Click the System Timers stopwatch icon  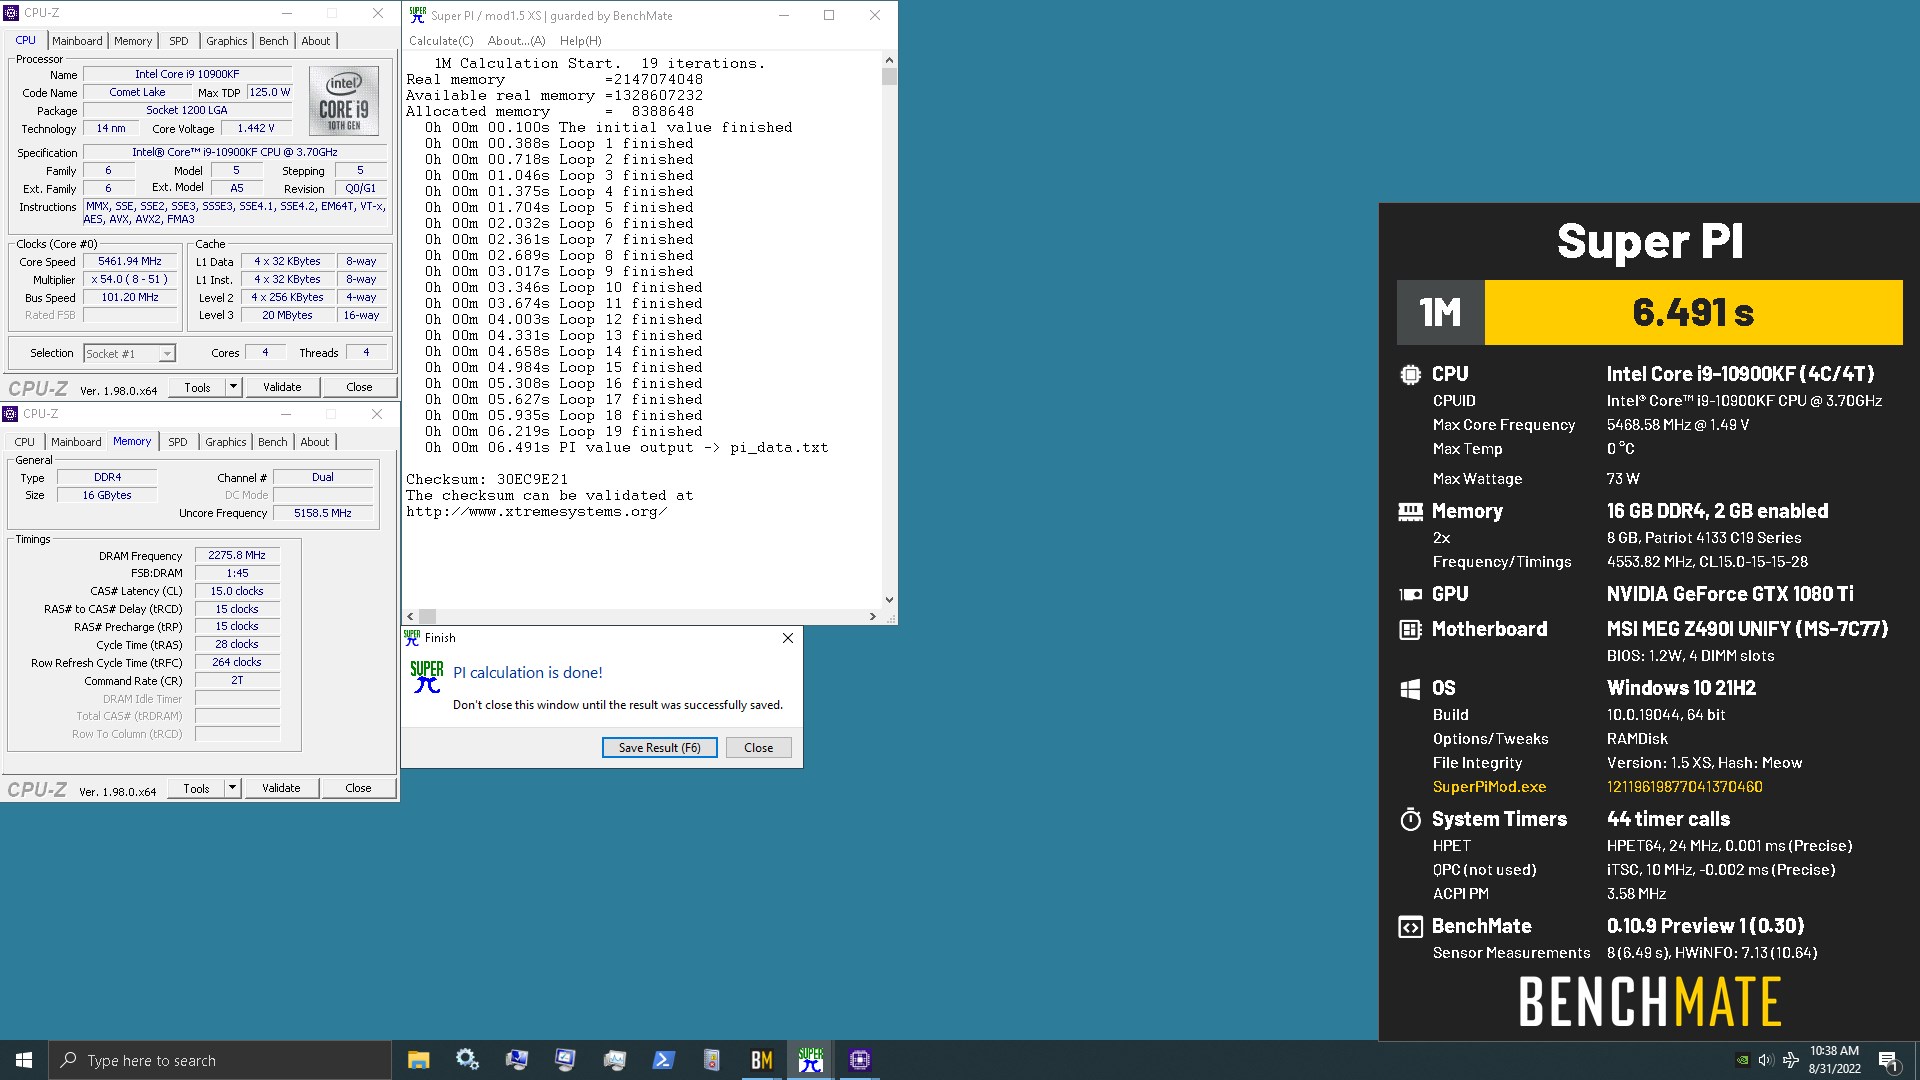click(x=1410, y=819)
